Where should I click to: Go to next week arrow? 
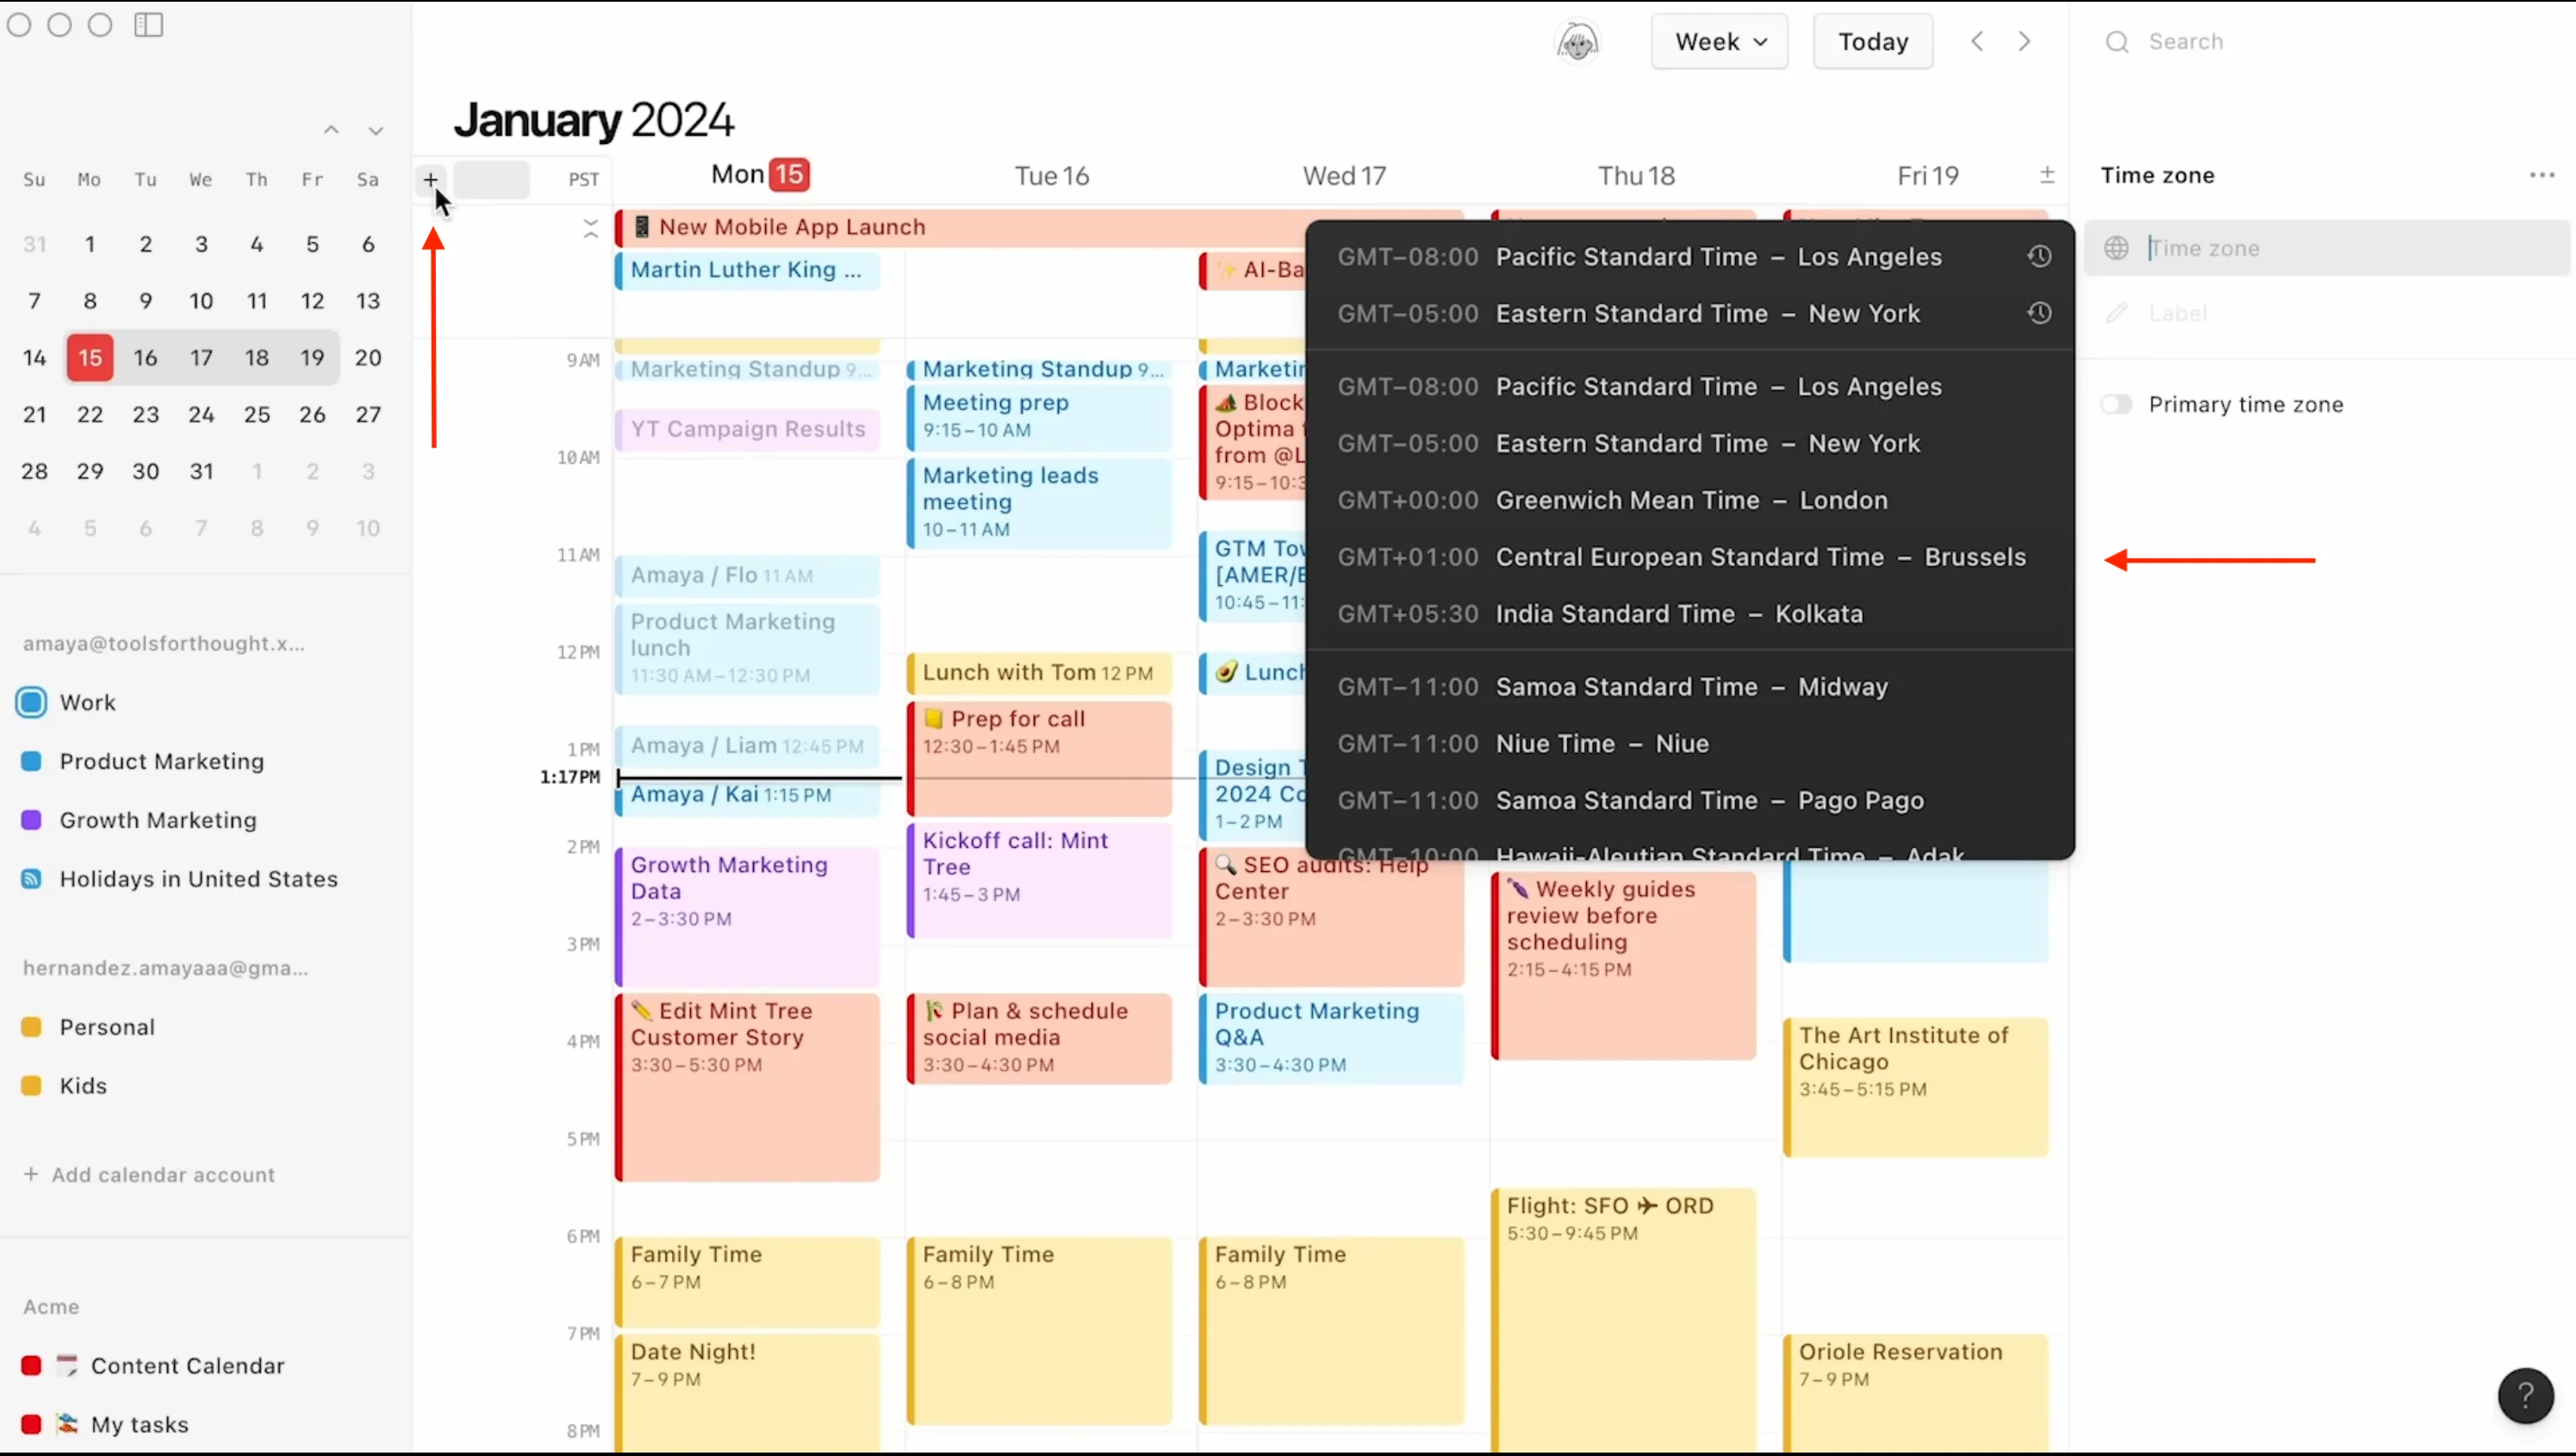click(x=2024, y=42)
